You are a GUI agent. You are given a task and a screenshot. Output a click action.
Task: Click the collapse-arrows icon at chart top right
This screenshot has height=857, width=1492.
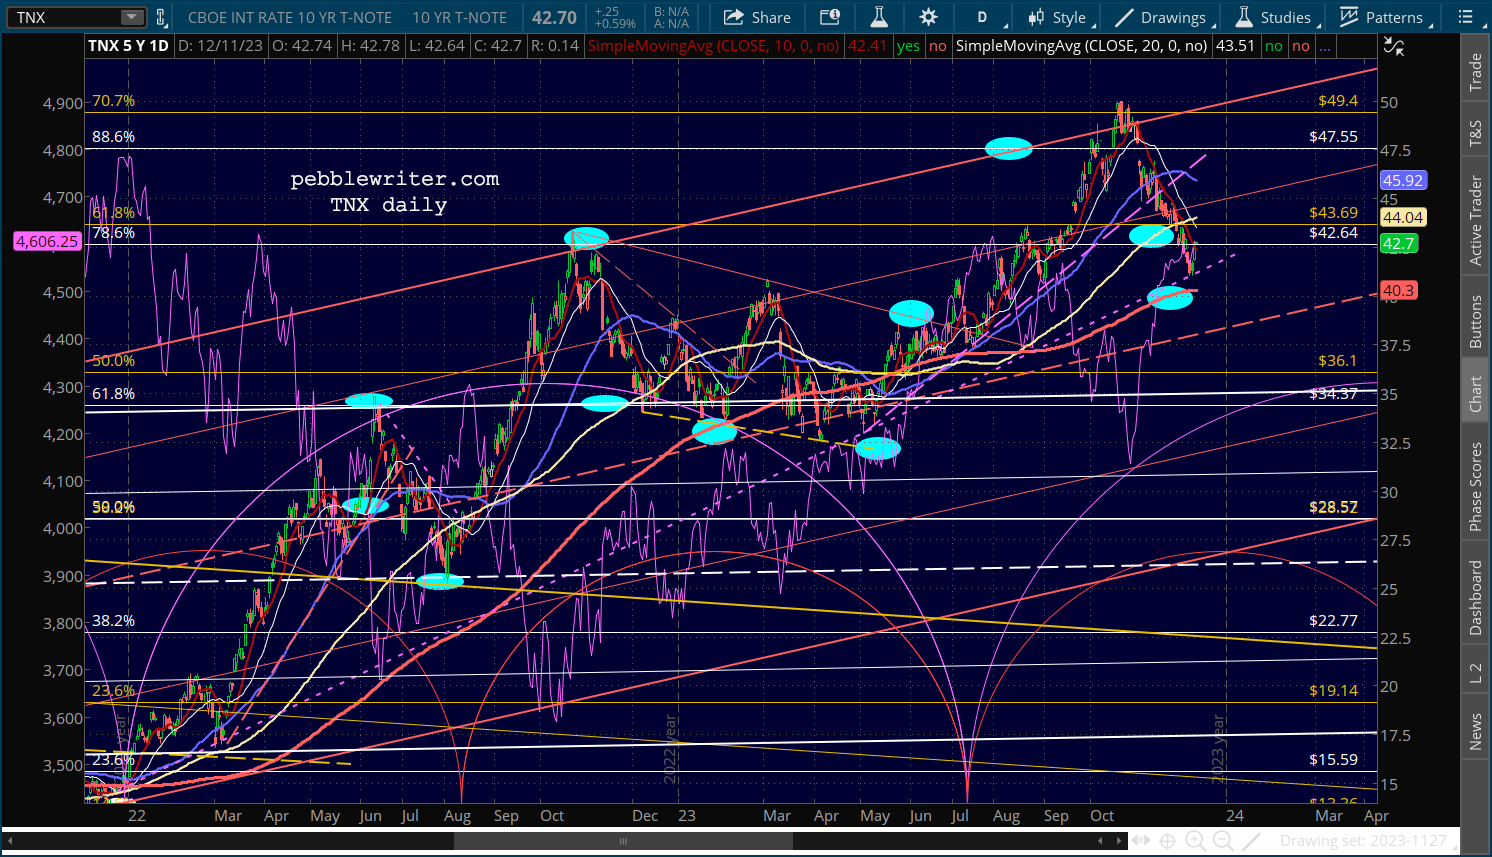pos(1393,46)
